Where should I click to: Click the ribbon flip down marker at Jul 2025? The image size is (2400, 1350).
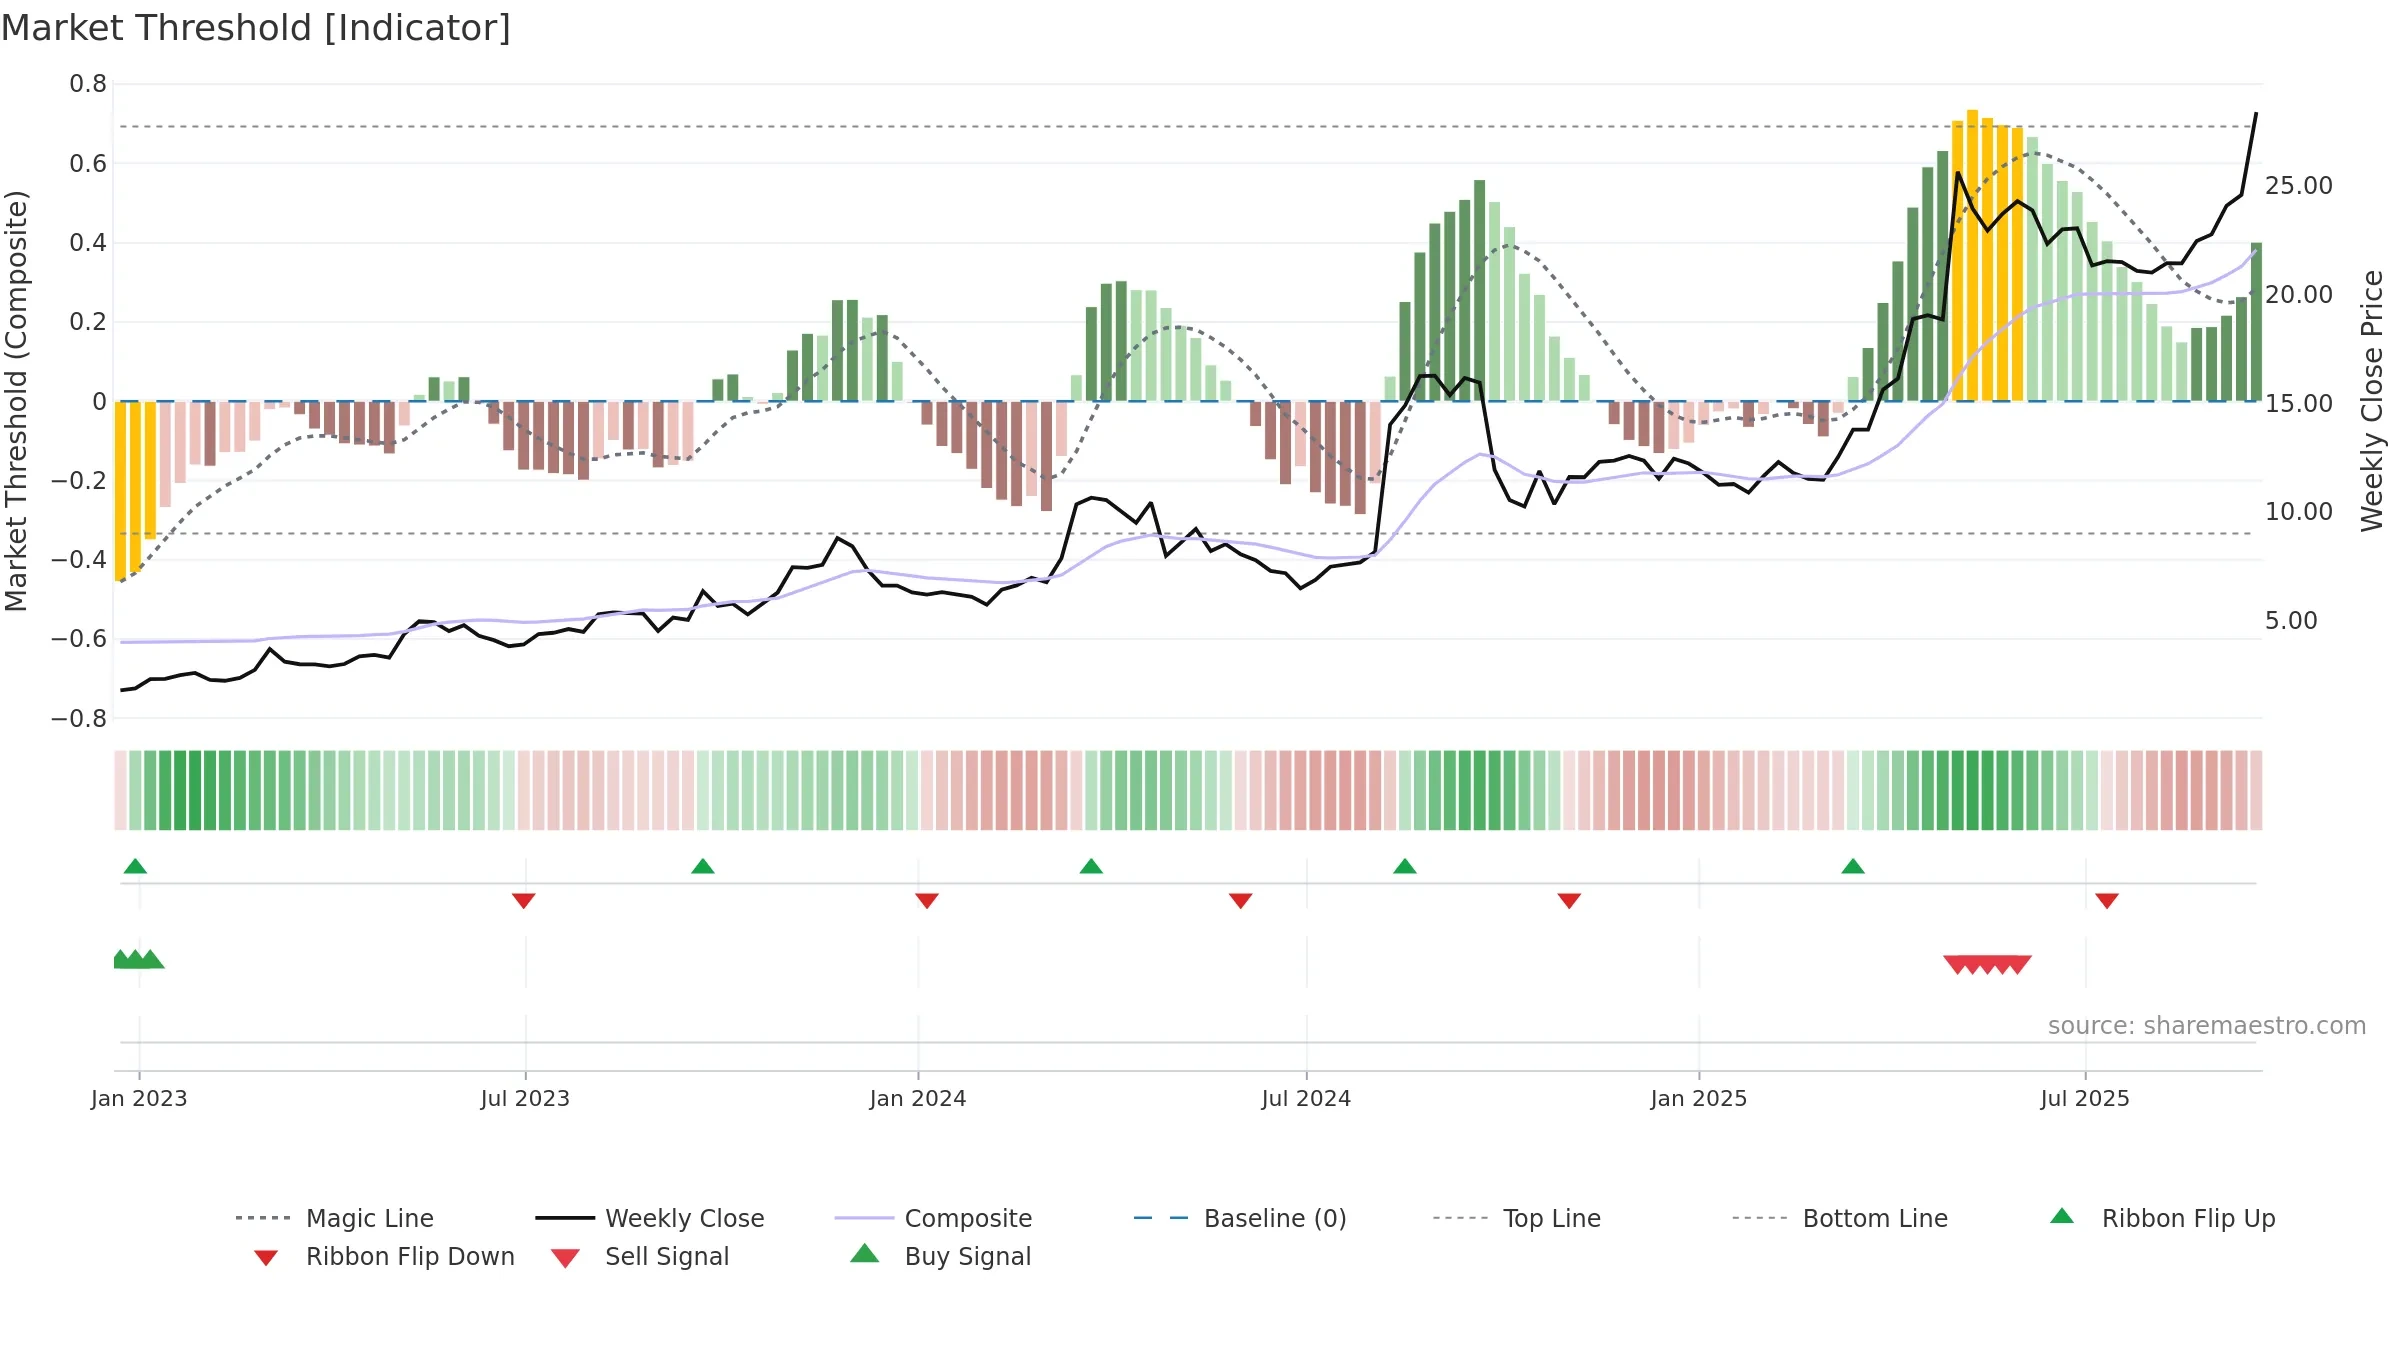click(2107, 901)
